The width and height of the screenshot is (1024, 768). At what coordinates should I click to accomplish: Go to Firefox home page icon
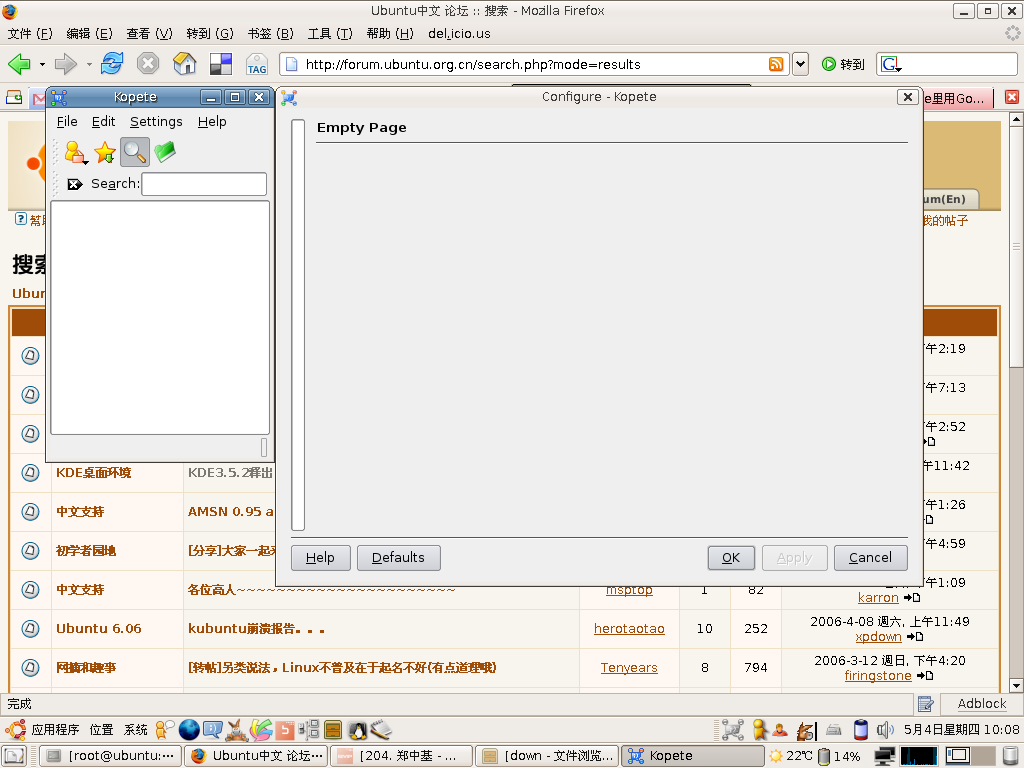[185, 64]
